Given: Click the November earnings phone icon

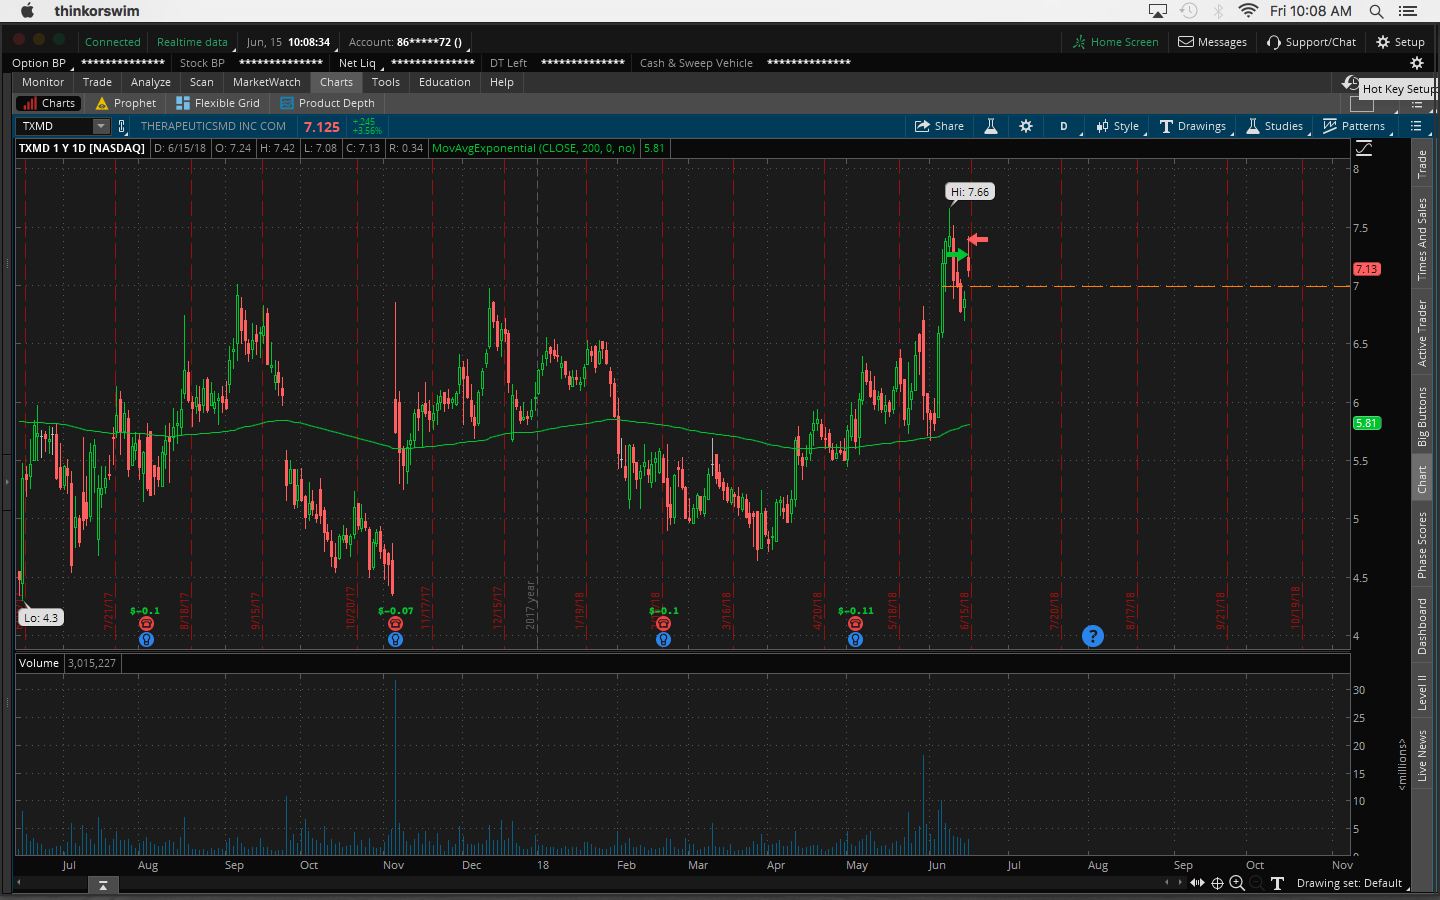Looking at the screenshot, I should coord(395,624).
